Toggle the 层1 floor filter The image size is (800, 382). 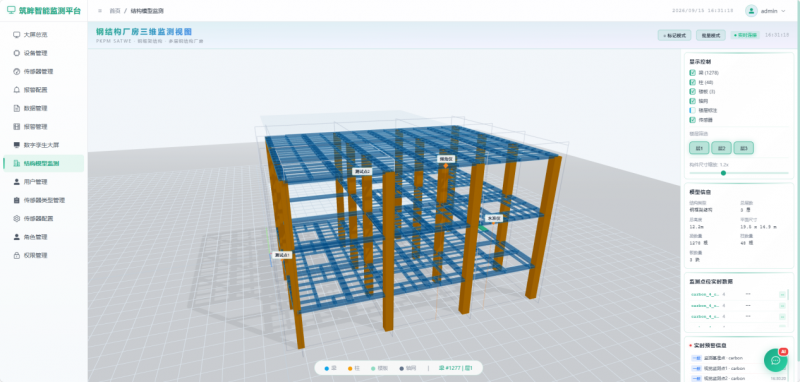699,148
